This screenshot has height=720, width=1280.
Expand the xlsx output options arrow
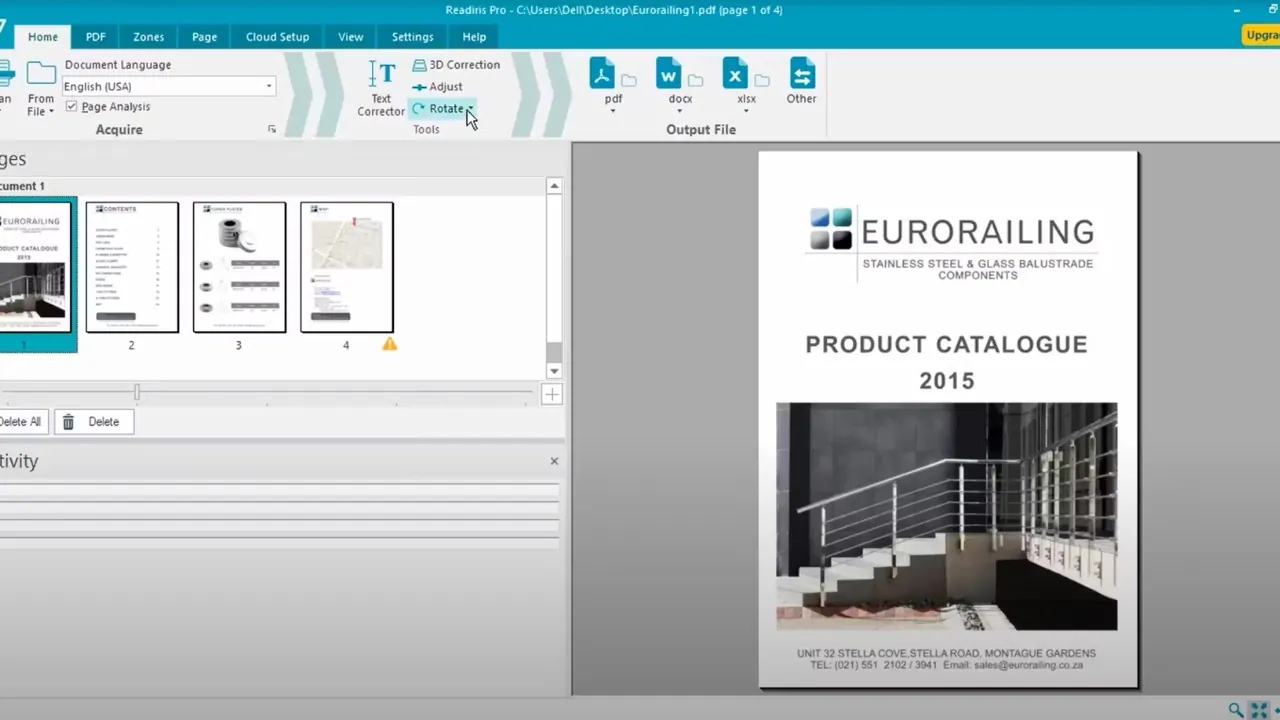[746, 111]
